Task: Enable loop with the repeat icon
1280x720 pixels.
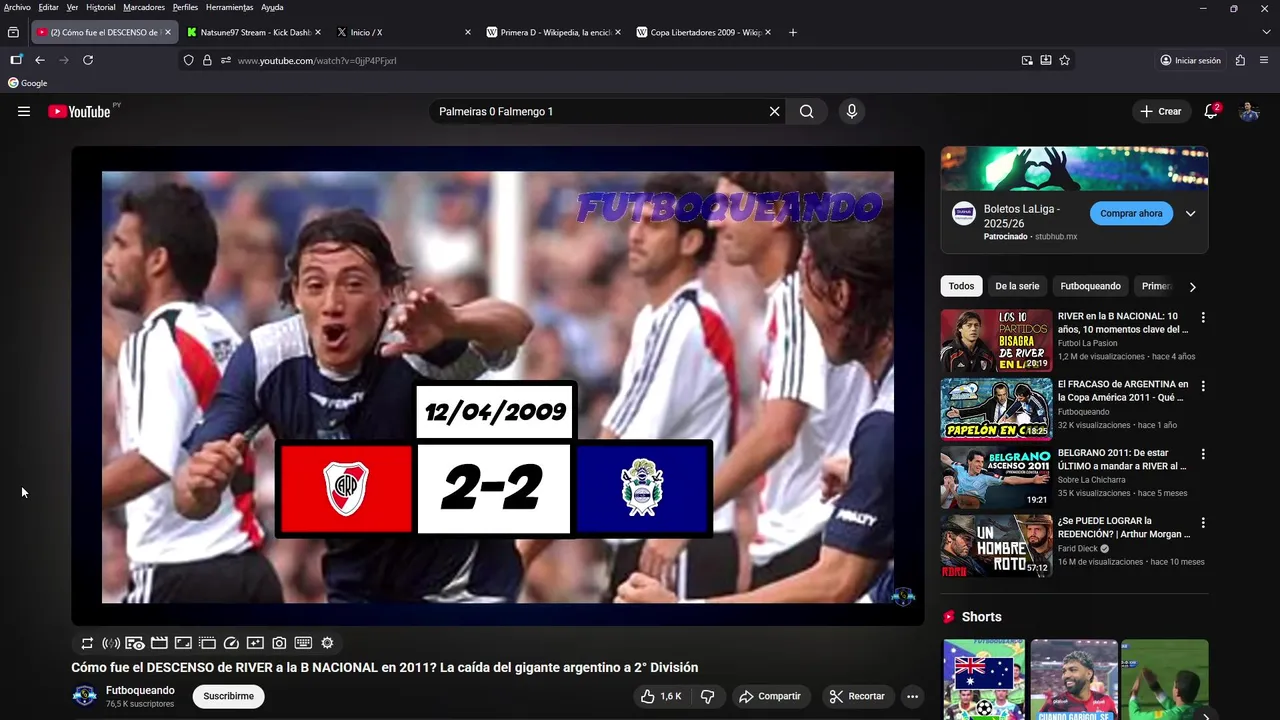Action: tap(87, 643)
